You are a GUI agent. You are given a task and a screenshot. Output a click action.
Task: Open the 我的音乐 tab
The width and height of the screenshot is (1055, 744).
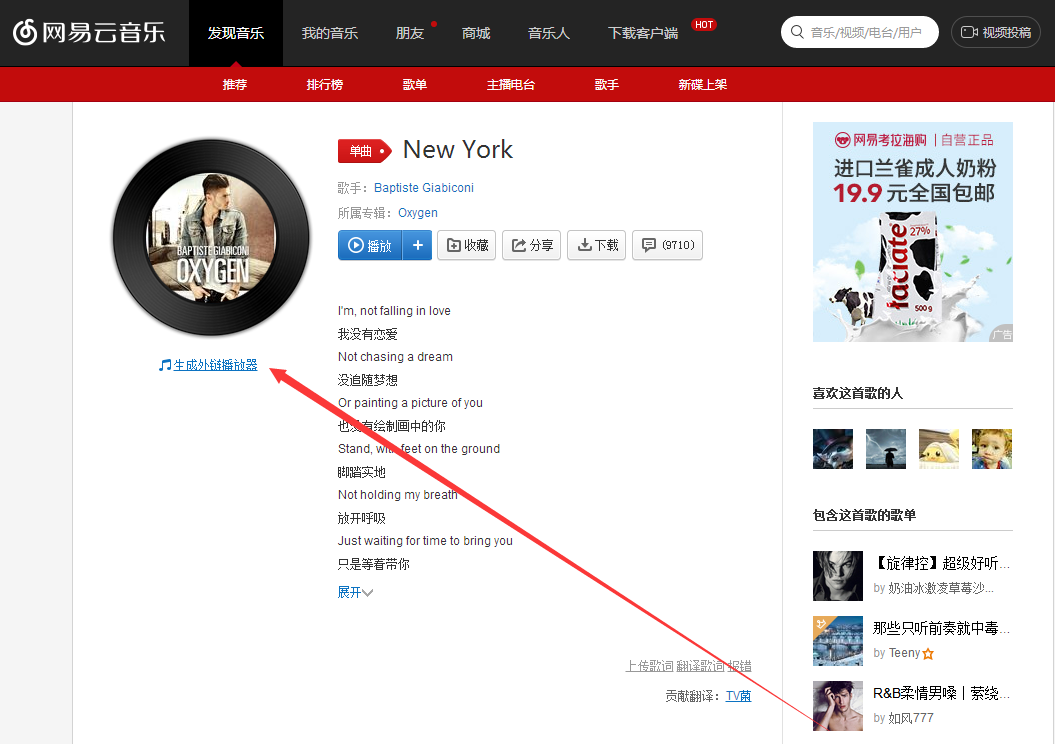pos(330,33)
